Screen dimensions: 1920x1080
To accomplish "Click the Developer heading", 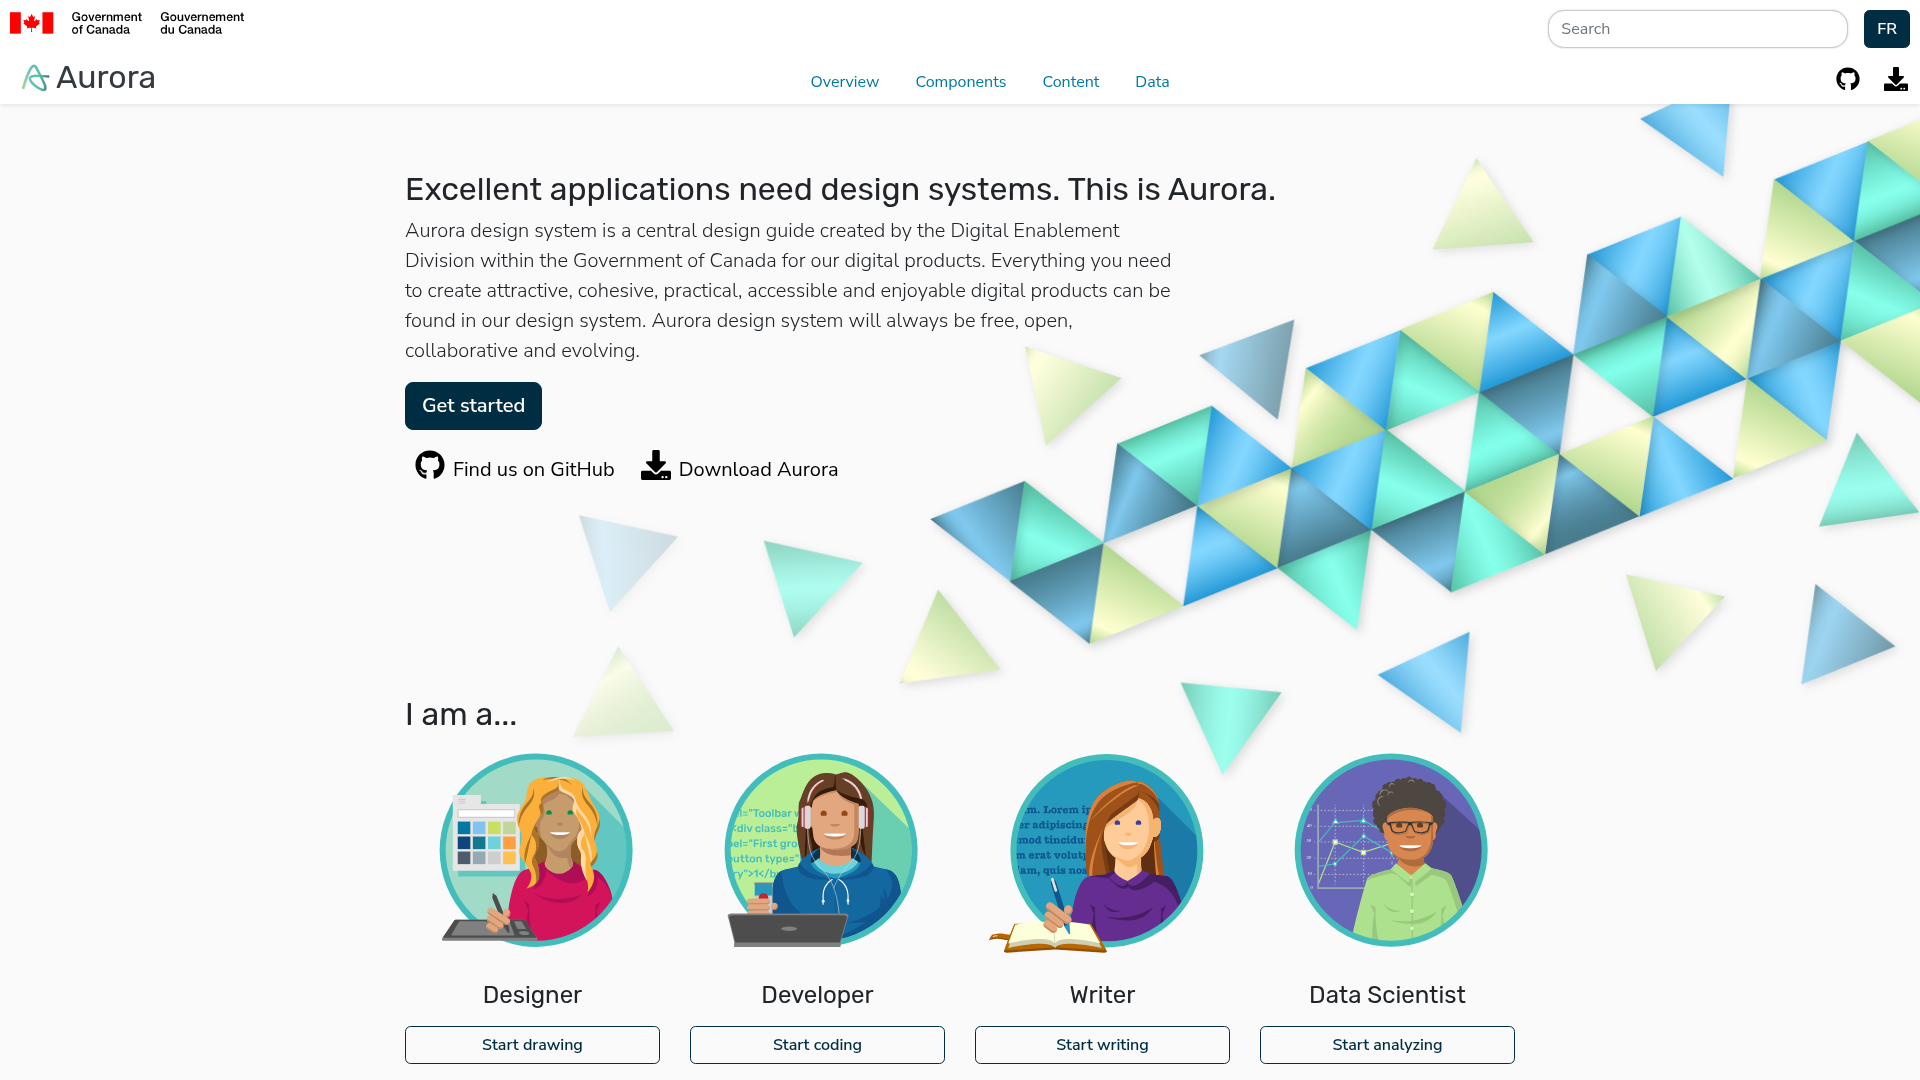I will [817, 995].
